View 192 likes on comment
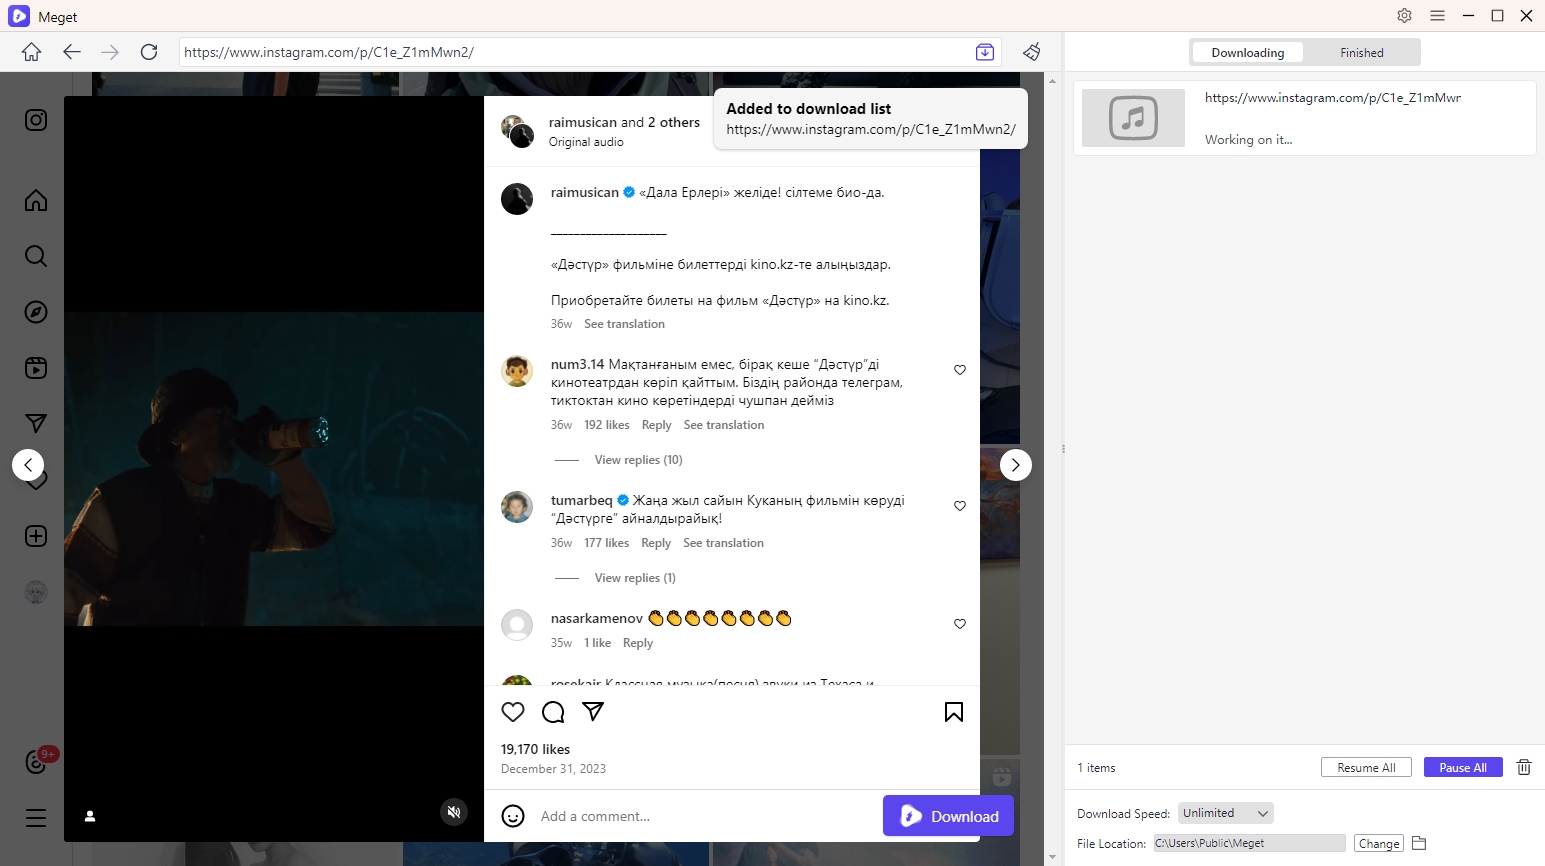 pos(607,425)
